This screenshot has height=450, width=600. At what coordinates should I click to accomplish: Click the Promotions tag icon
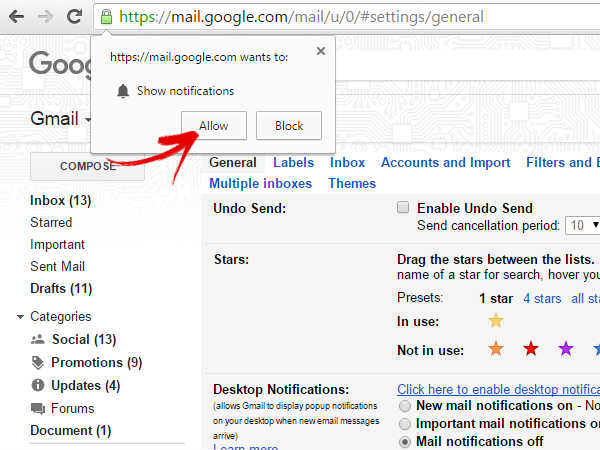tap(38, 362)
